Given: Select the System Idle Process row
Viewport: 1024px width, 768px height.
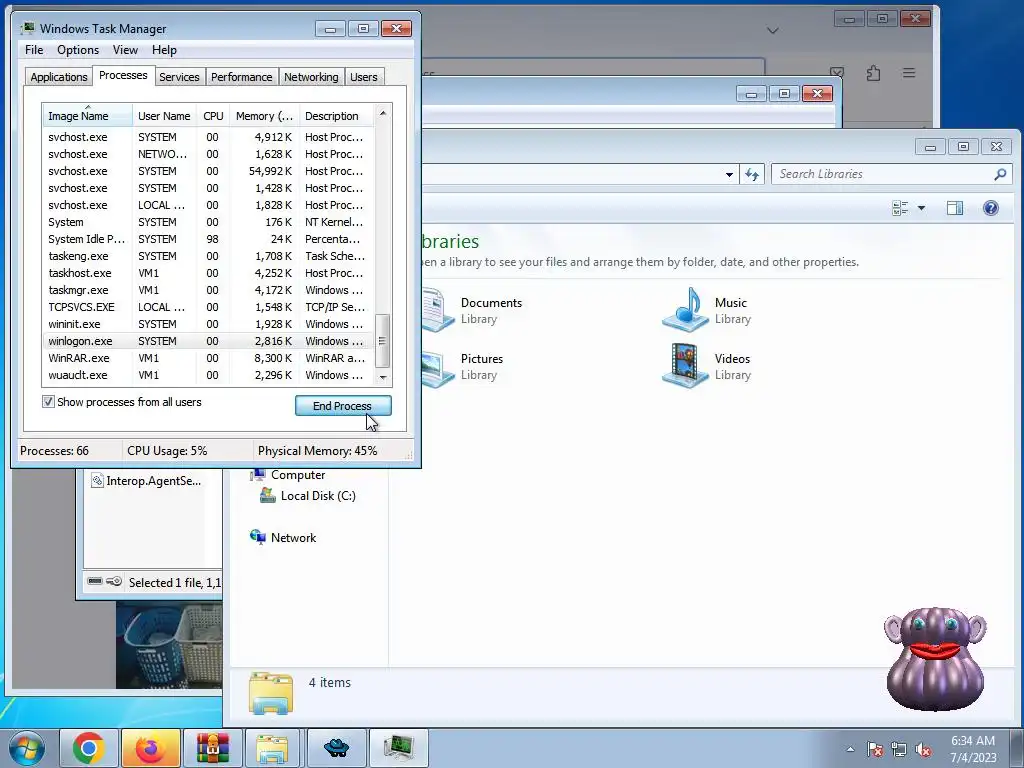Looking at the screenshot, I should coord(208,239).
